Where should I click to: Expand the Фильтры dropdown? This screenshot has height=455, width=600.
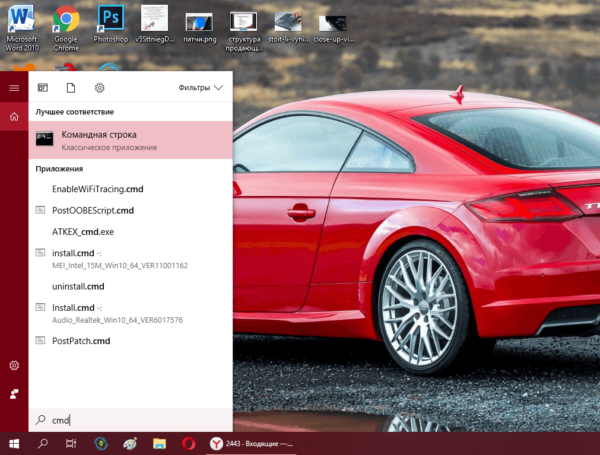(201, 88)
